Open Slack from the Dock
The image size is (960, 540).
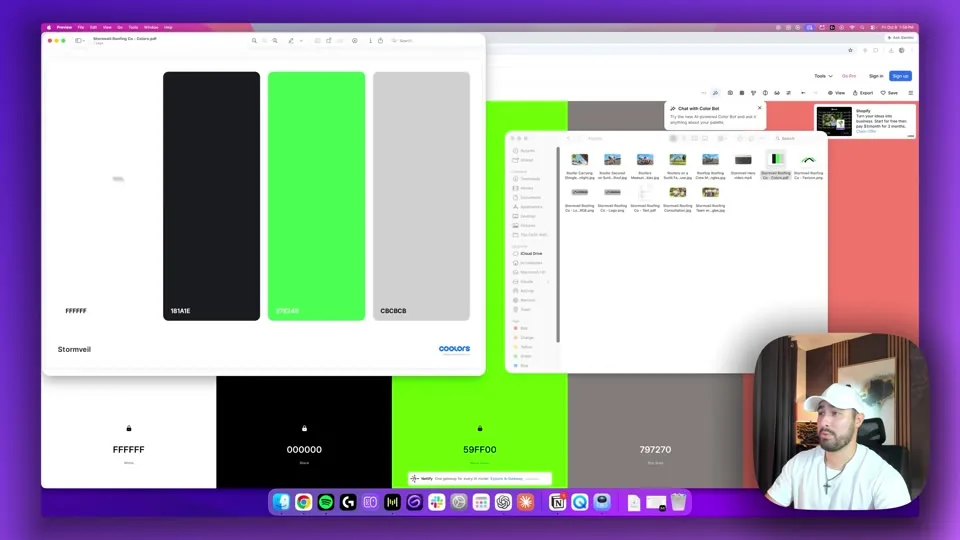(437, 502)
